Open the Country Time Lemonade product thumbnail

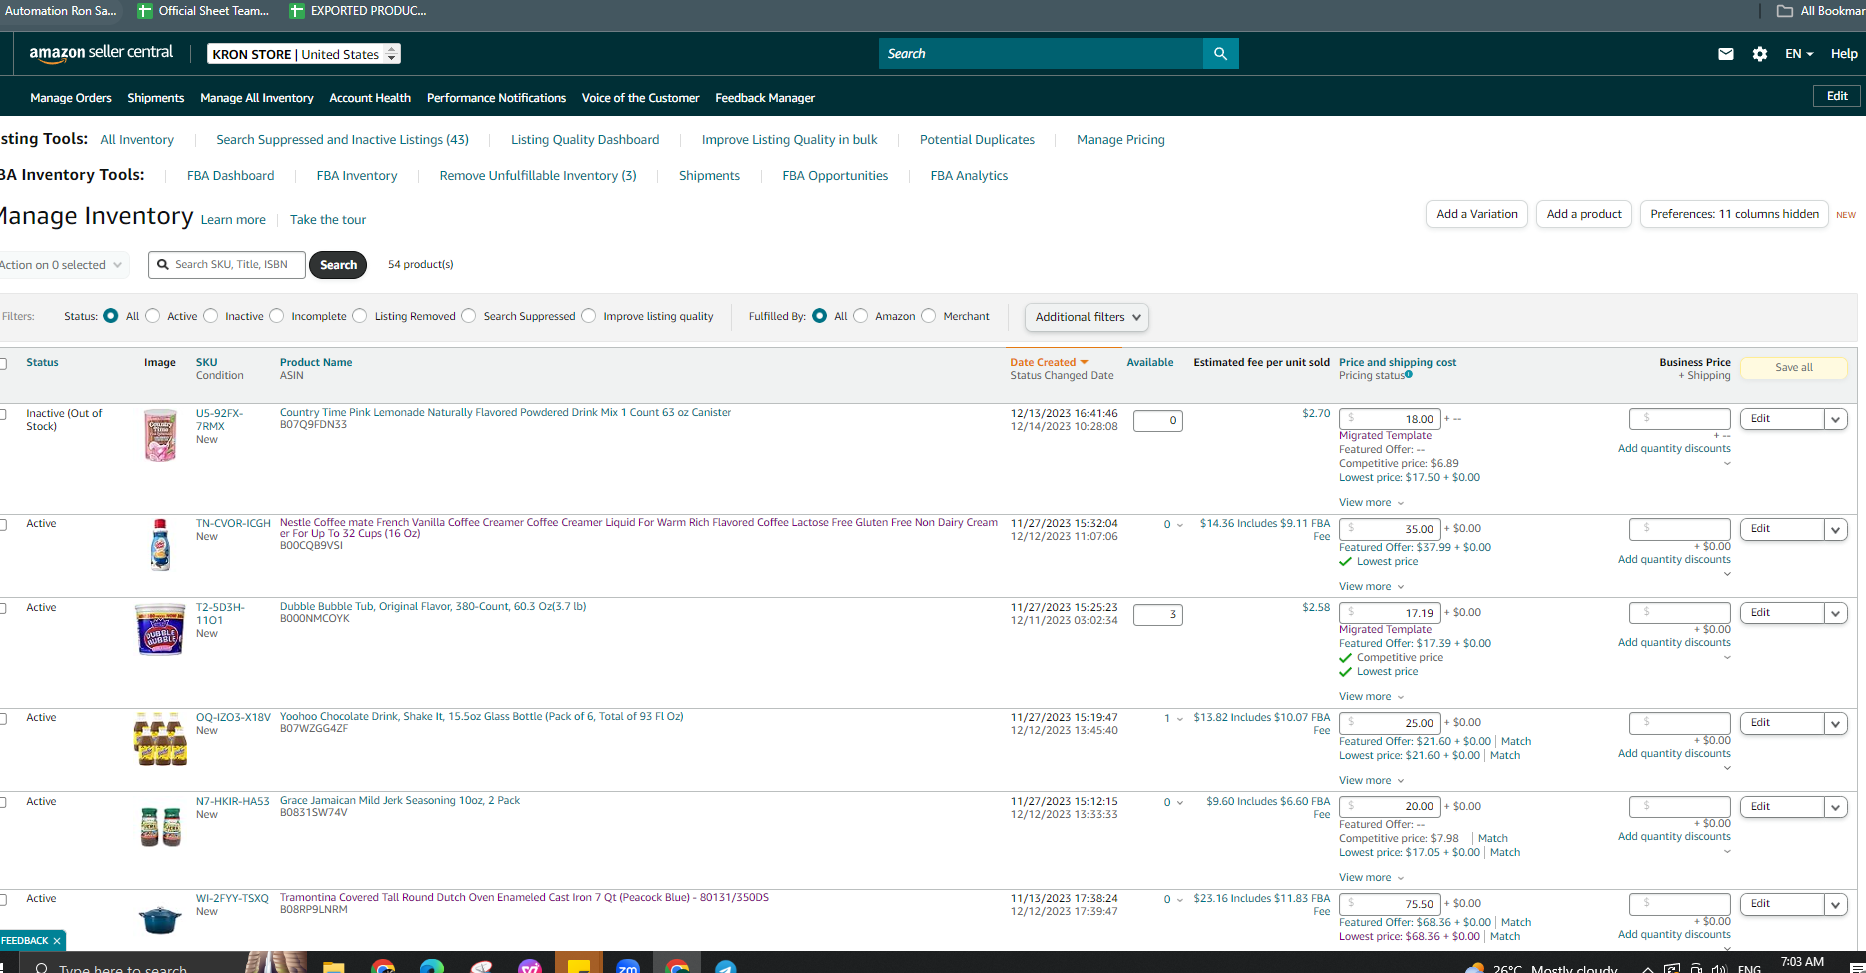click(x=160, y=435)
